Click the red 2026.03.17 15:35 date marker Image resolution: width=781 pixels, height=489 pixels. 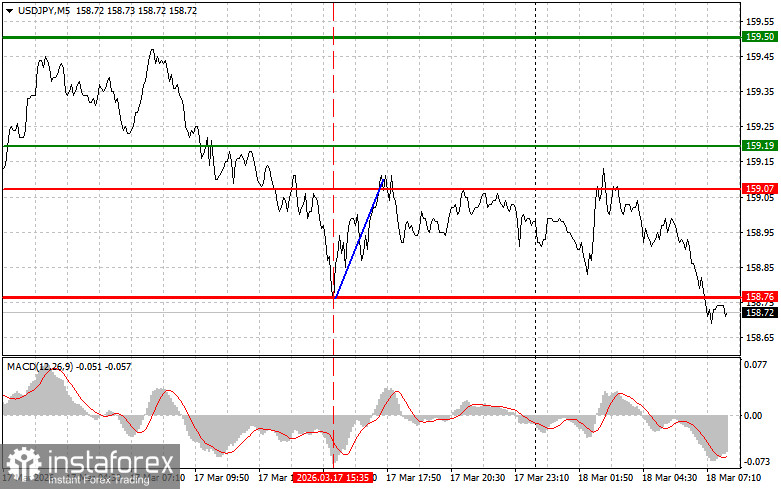click(x=333, y=478)
